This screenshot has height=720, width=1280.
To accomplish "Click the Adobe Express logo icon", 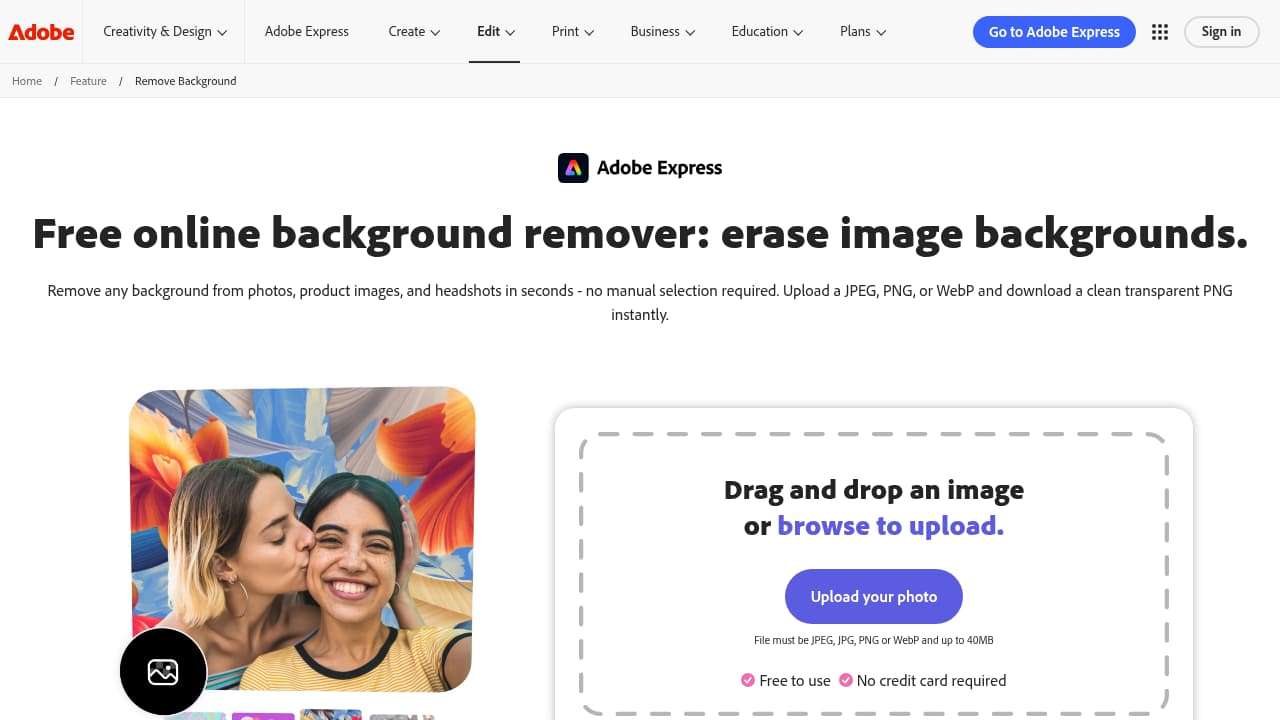I will [573, 168].
